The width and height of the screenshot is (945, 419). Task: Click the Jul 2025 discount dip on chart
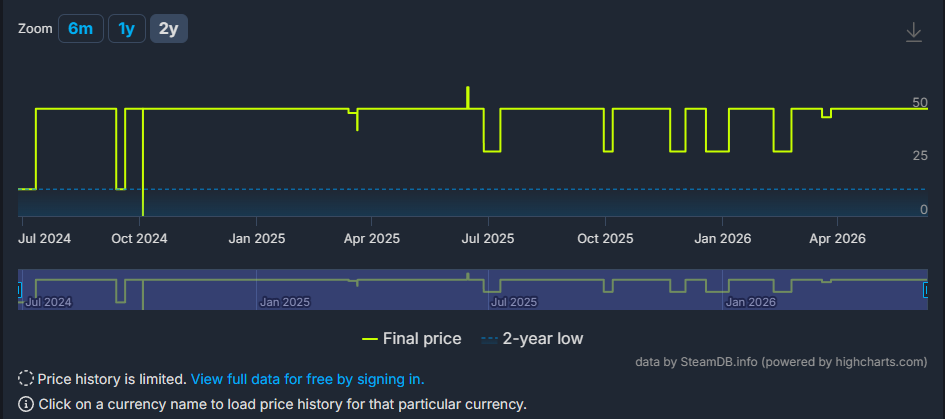coord(492,151)
